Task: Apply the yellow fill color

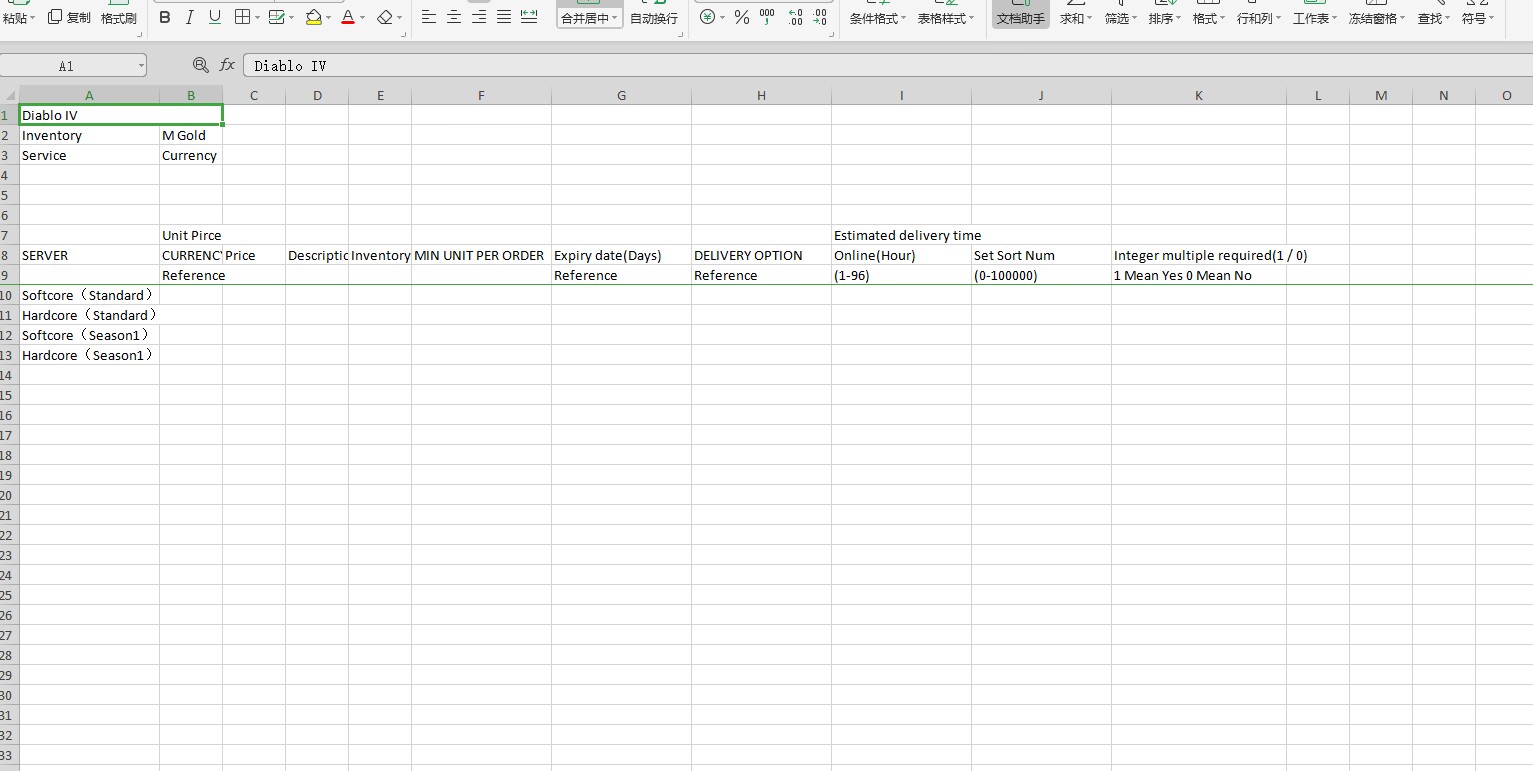Action: point(313,17)
